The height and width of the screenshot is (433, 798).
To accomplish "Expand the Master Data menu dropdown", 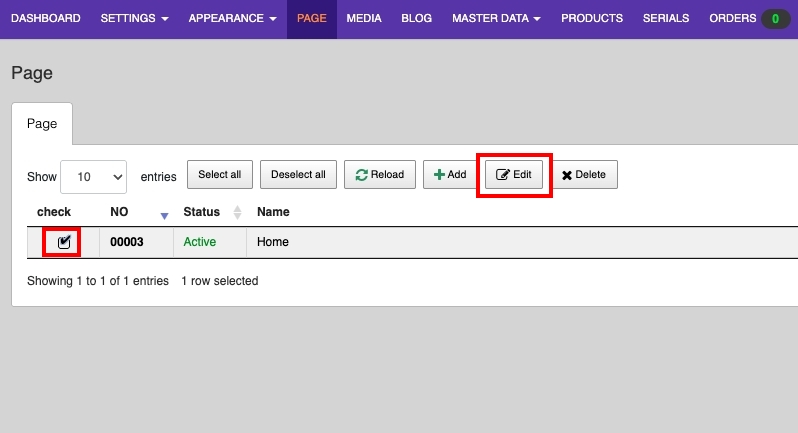I will [496, 19].
